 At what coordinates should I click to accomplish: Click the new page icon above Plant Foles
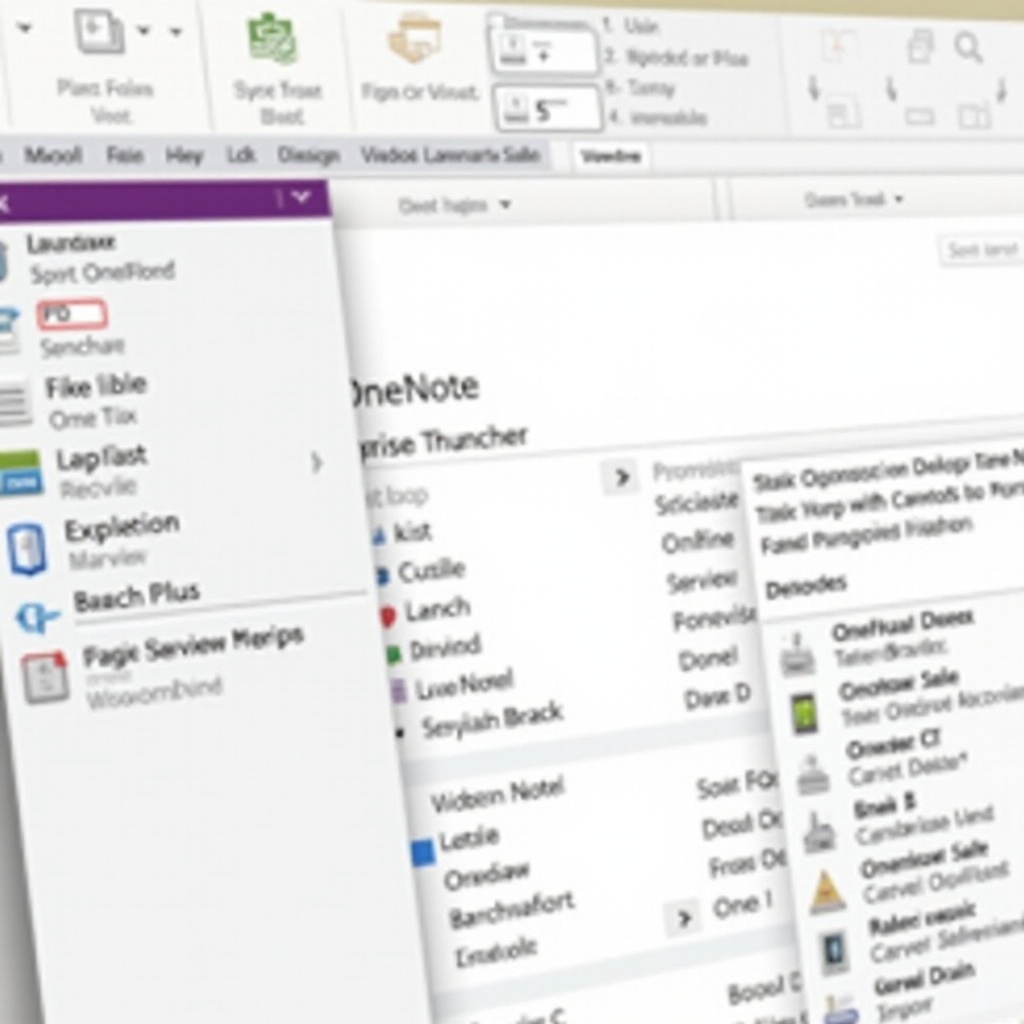tap(99, 32)
